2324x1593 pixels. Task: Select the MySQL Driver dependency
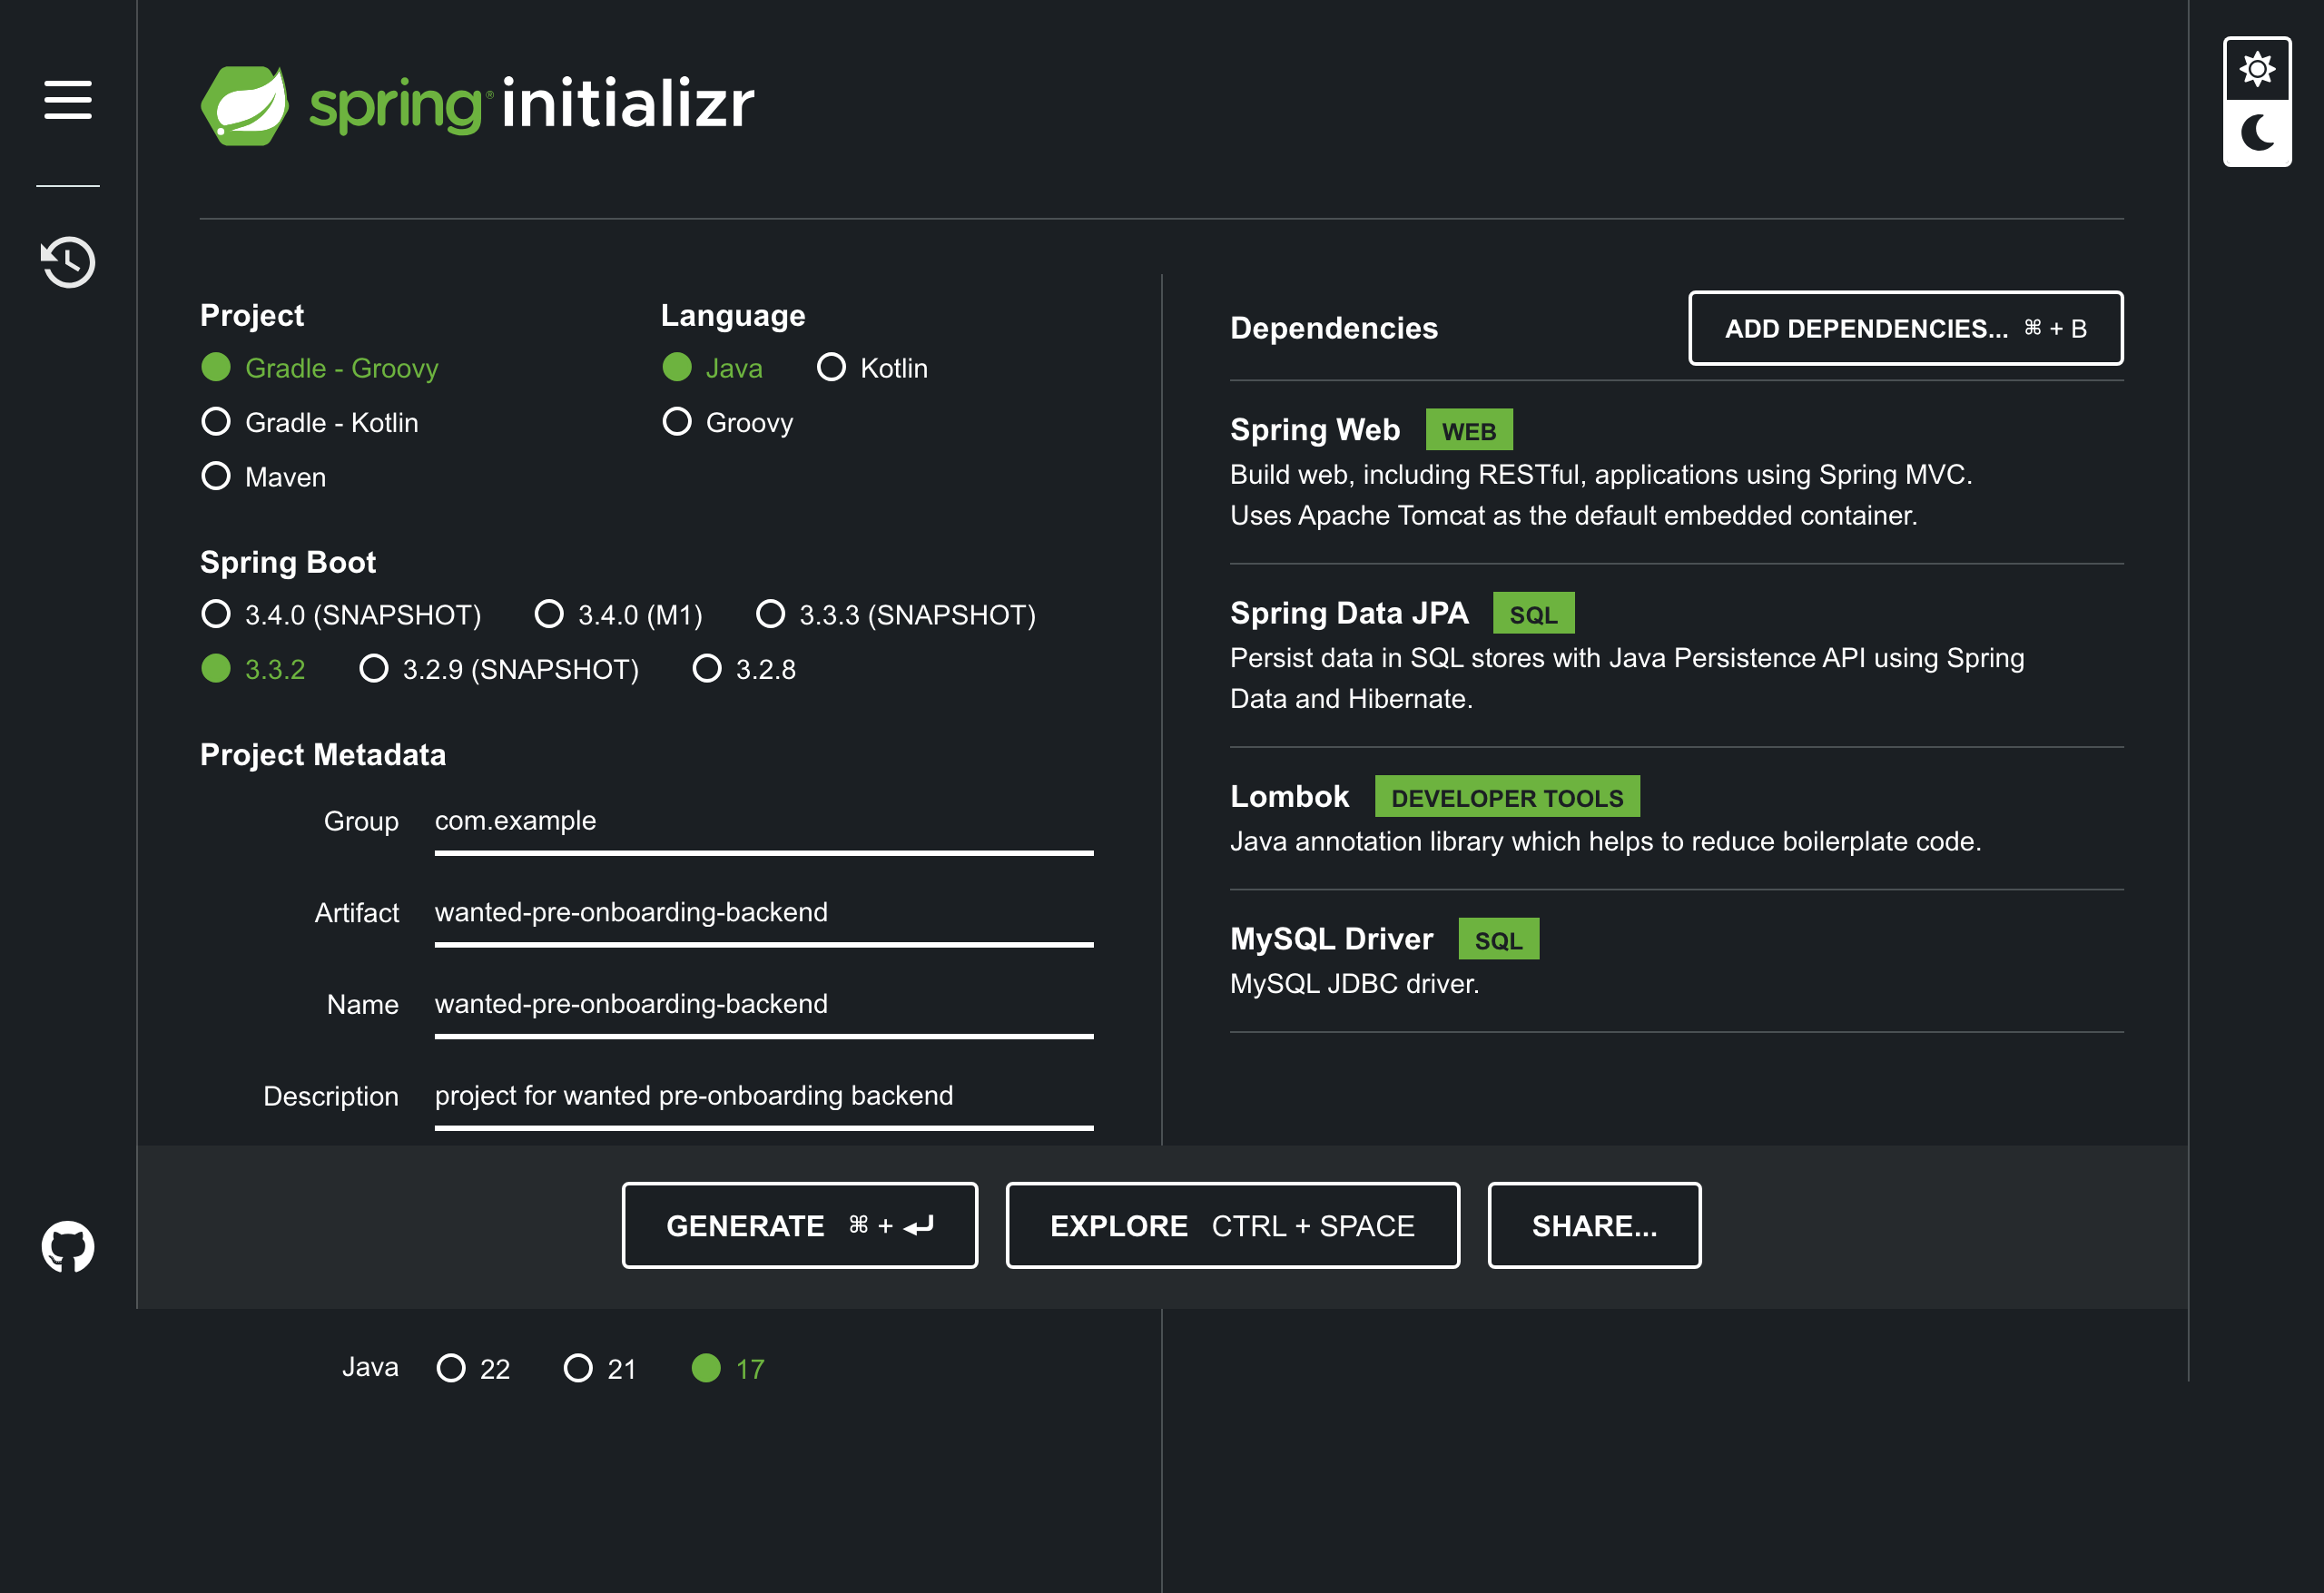pos(1676,960)
